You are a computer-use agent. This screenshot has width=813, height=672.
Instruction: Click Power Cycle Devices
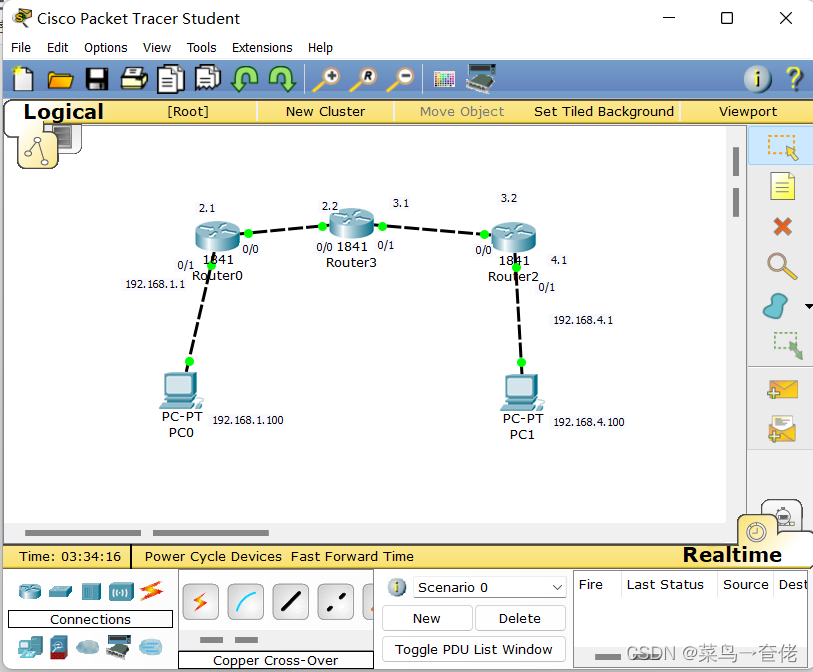(x=213, y=556)
